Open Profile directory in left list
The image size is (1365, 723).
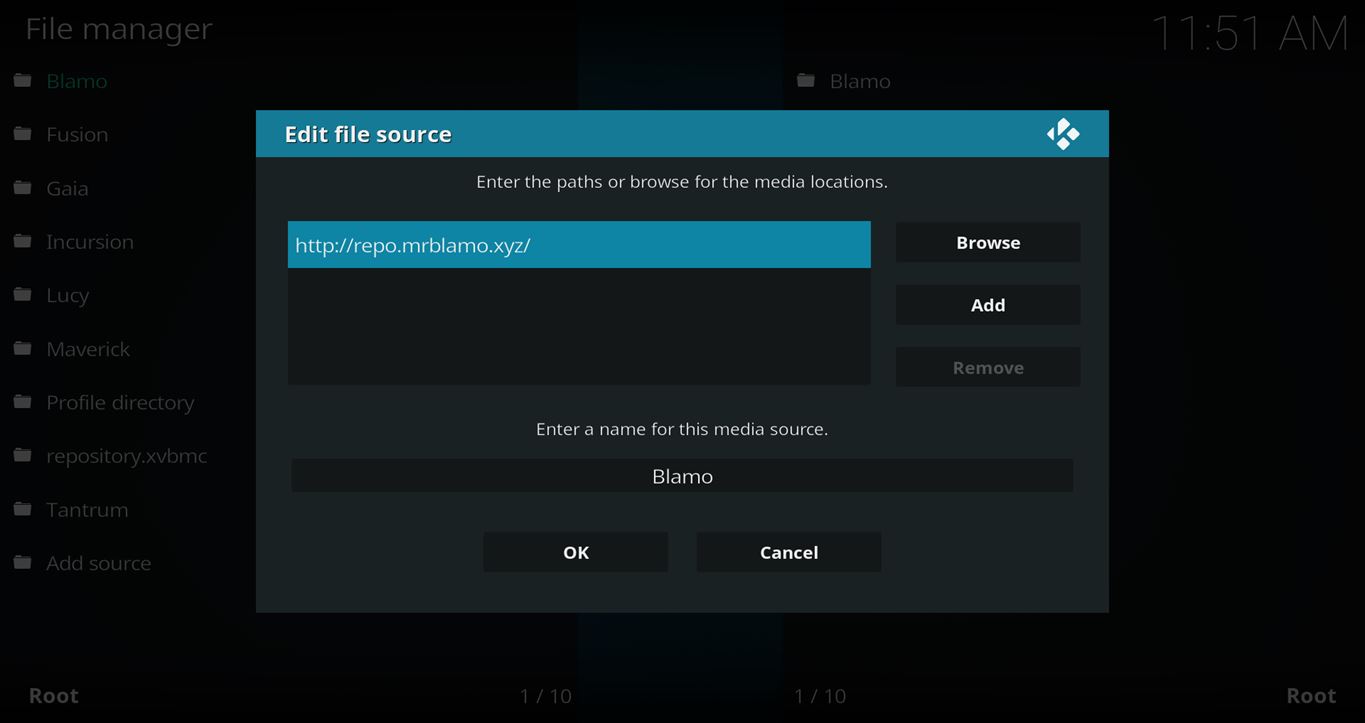(x=120, y=402)
